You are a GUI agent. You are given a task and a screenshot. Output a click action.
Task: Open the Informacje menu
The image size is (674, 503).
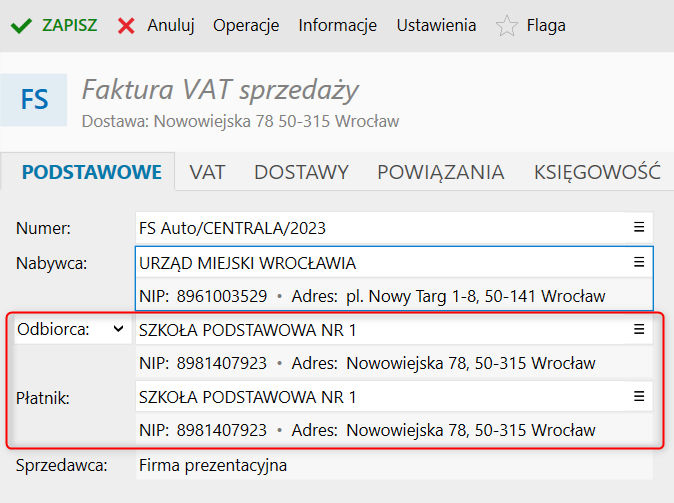click(x=337, y=25)
